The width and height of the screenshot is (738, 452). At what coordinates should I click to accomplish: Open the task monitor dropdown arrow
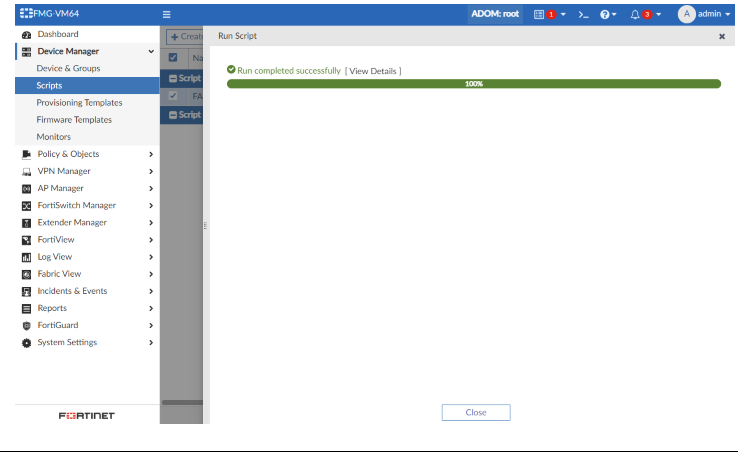click(x=563, y=15)
